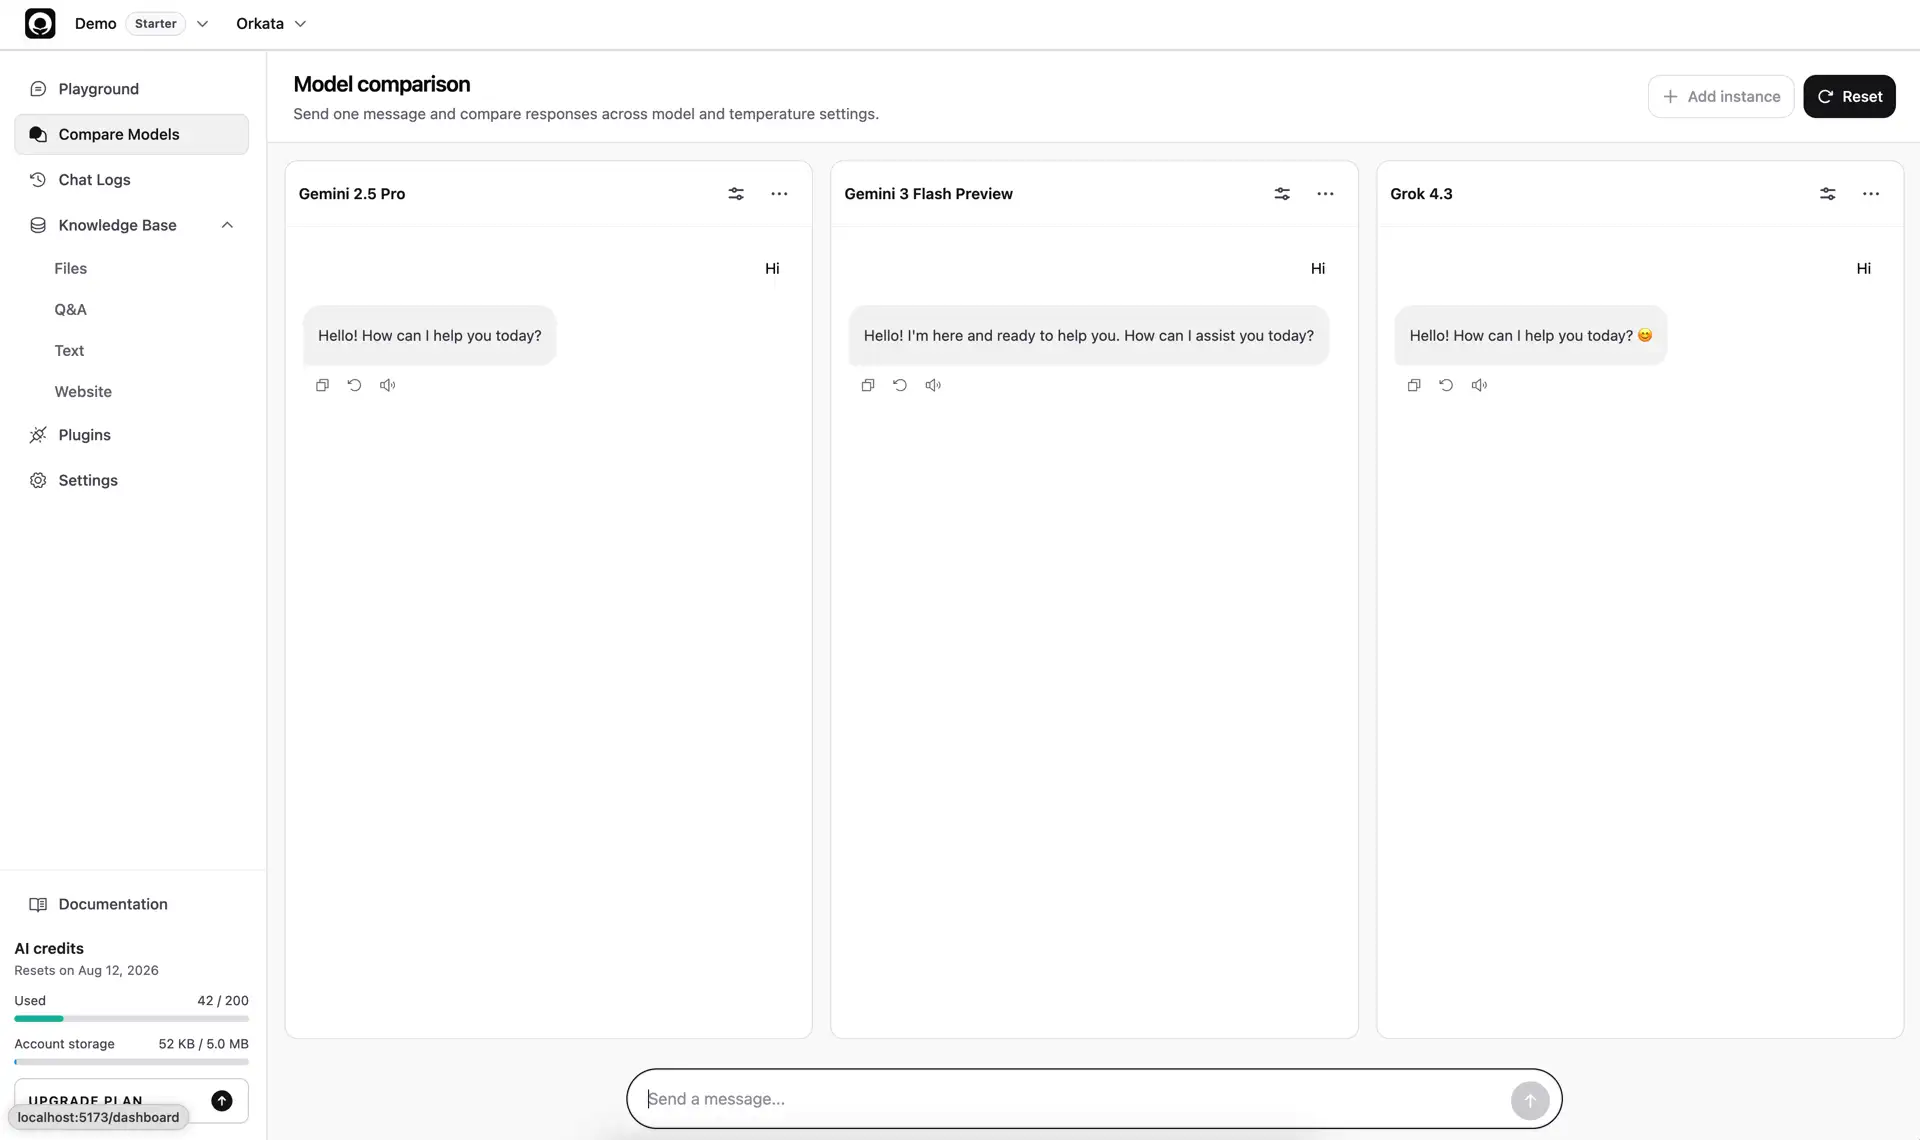
Task: Click the 'Hi' message in Grok 4.3 panel
Action: pyautogui.click(x=1863, y=268)
